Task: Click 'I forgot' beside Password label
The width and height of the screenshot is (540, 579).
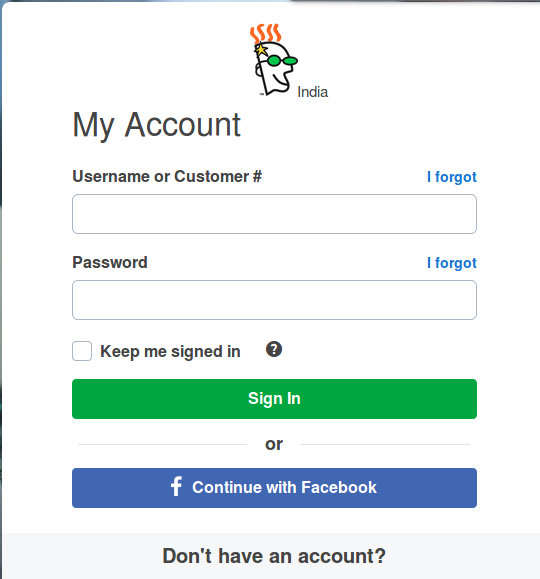Action: pos(452,263)
